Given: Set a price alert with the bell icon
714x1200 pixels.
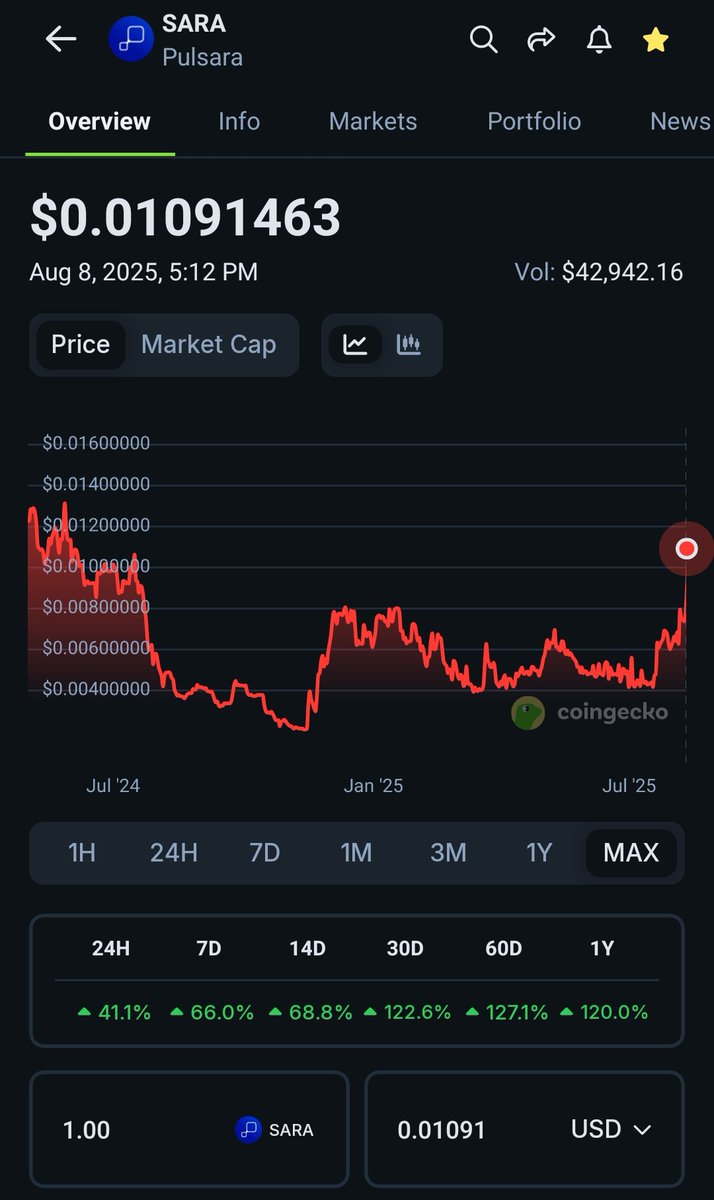Looking at the screenshot, I should pyautogui.click(x=599, y=39).
